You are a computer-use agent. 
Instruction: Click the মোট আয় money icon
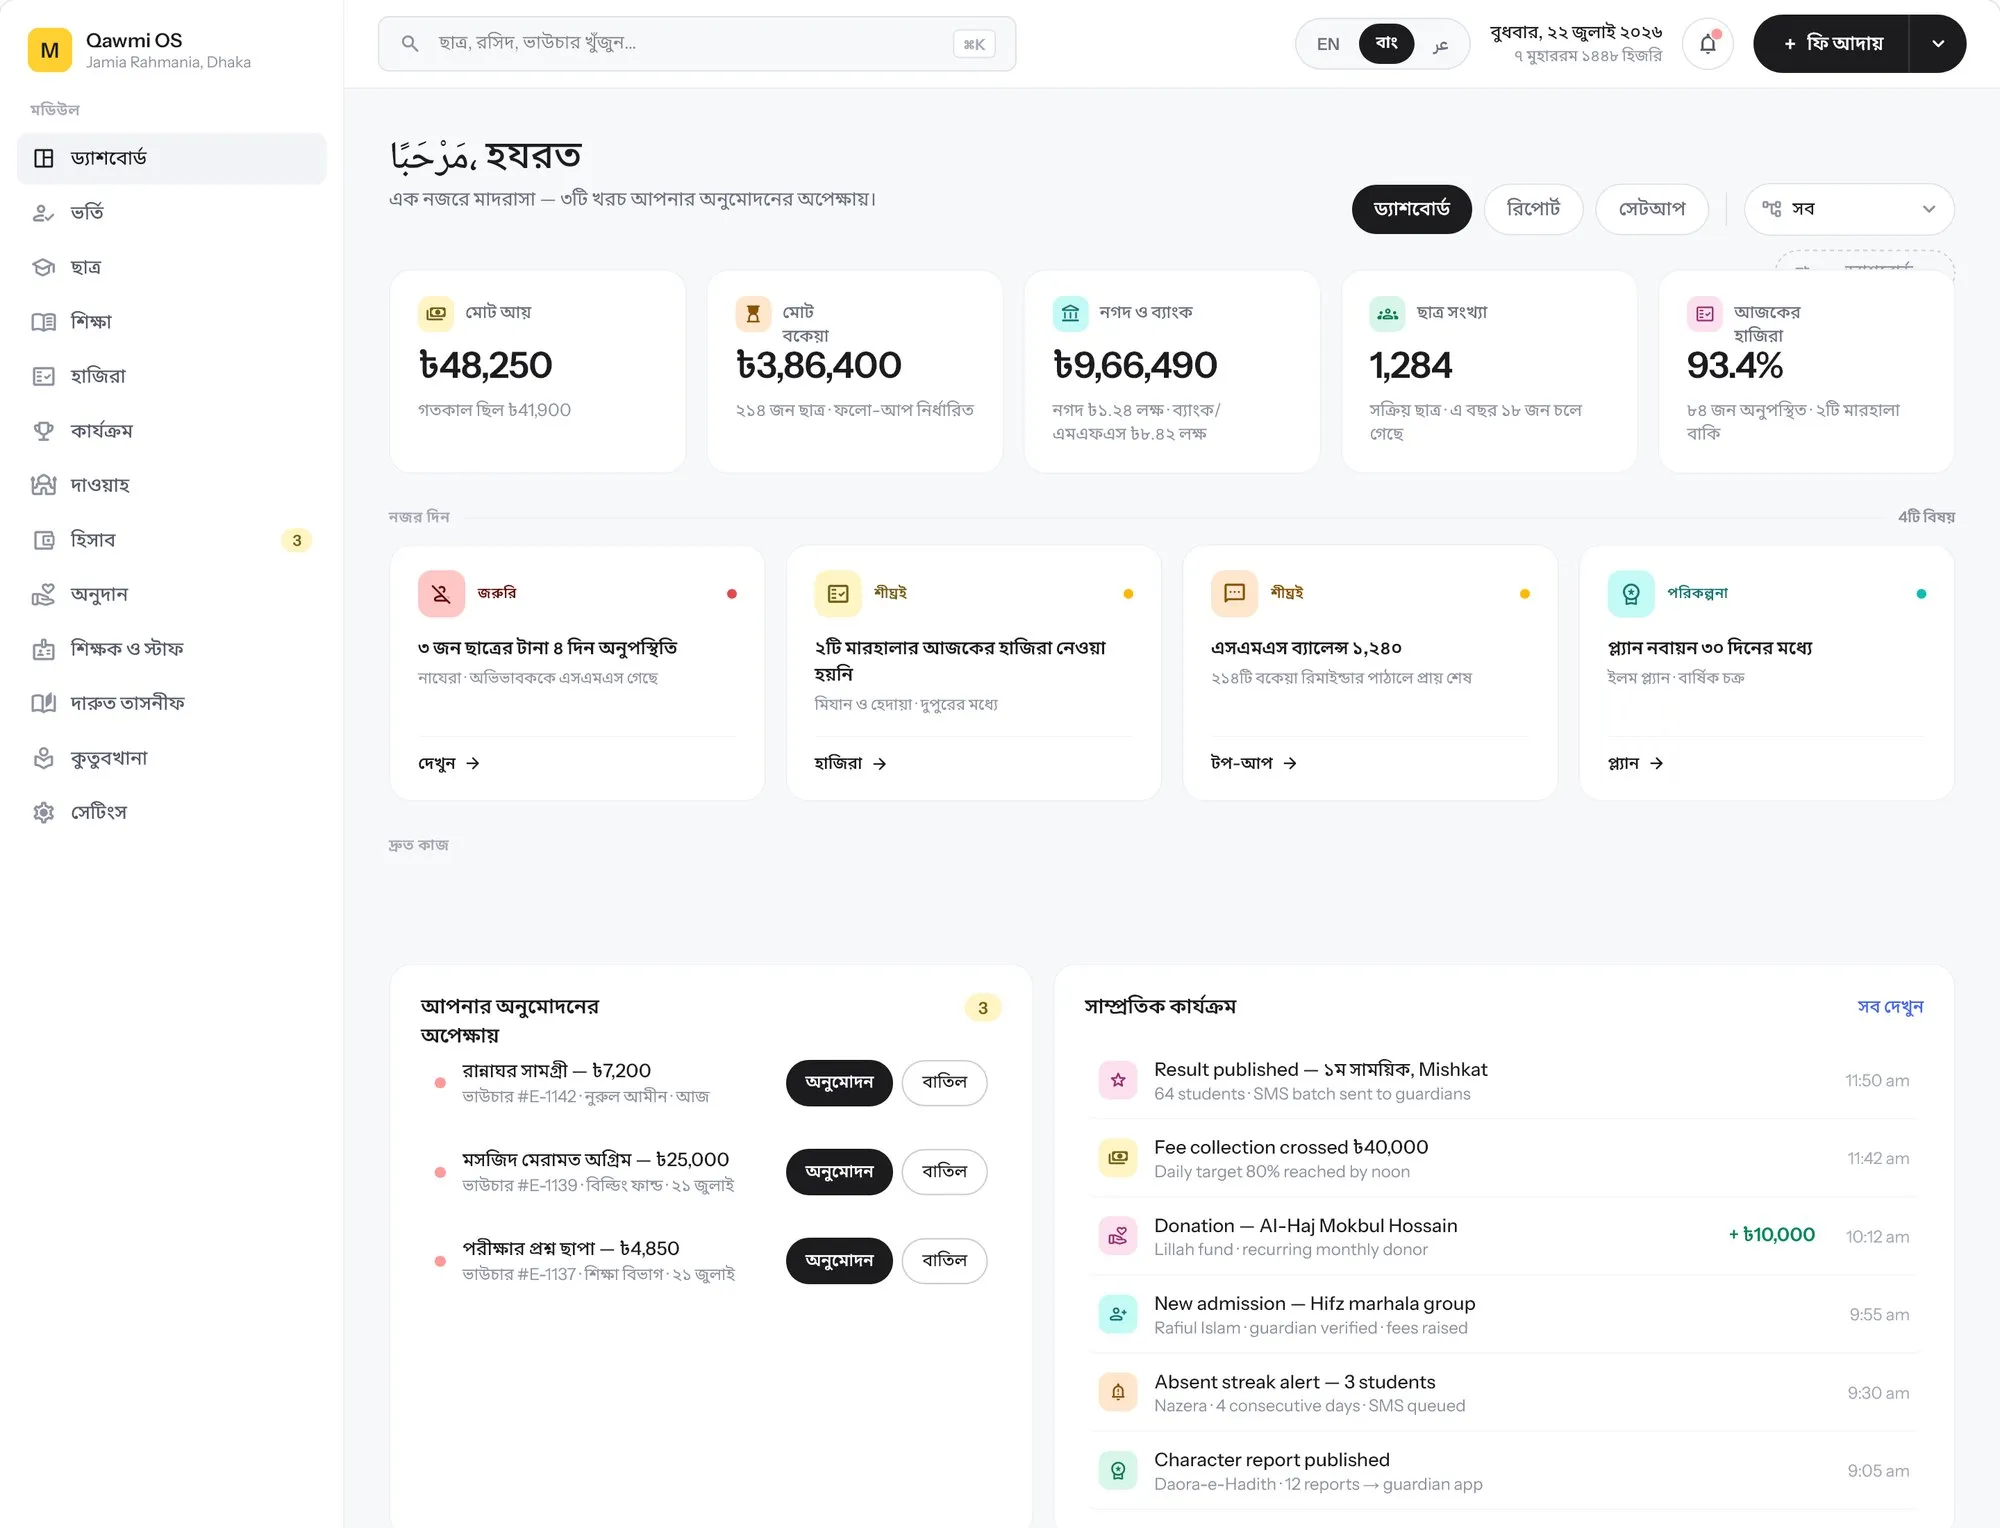coord(436,313)
